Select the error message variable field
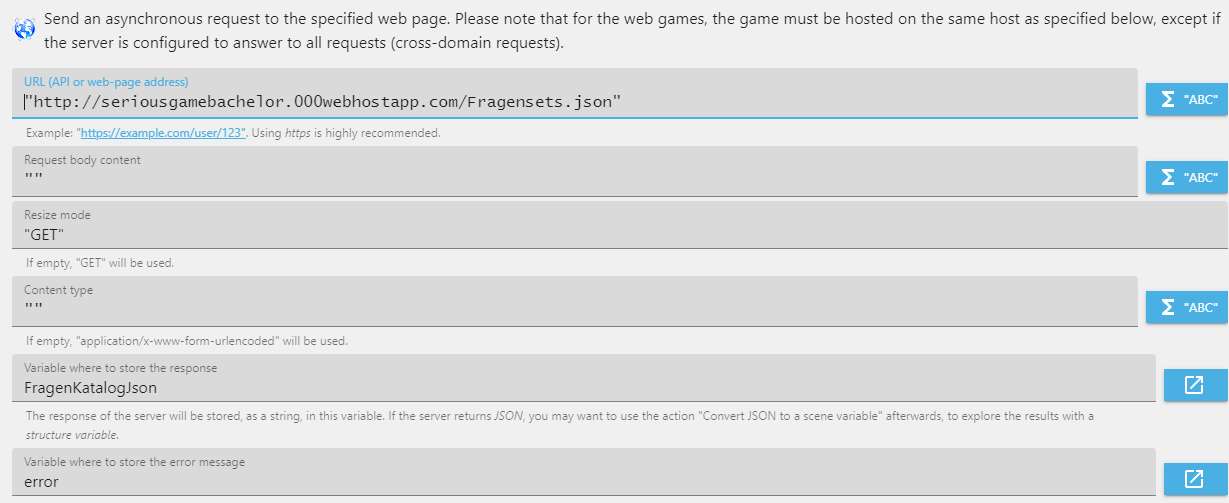Screen dimensions: 1229x503 point(584,472)
